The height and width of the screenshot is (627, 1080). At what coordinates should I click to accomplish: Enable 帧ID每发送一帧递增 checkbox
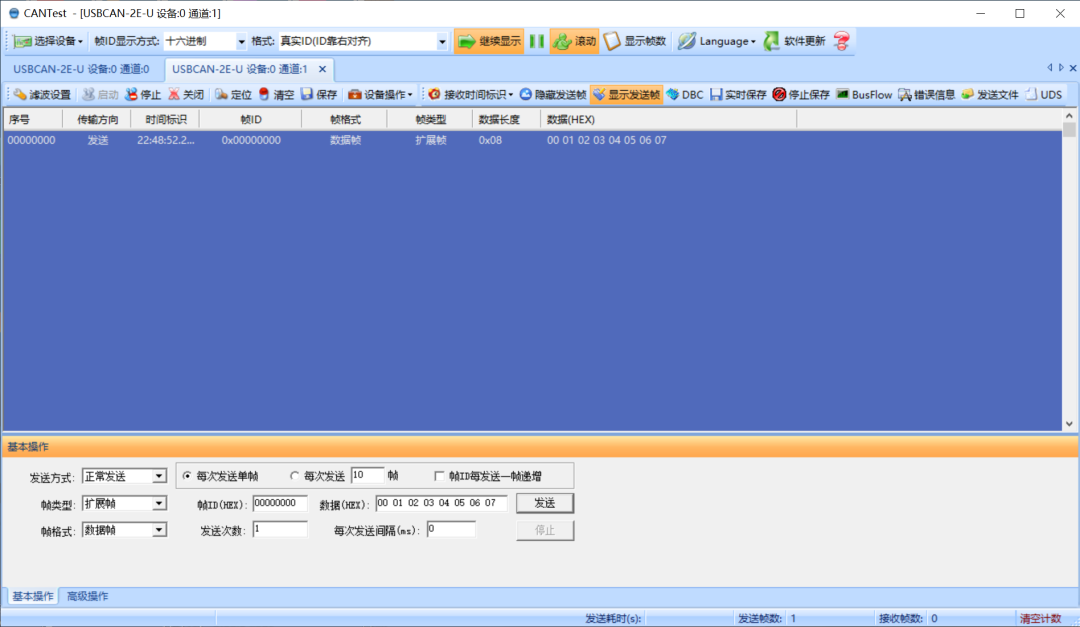(x=439, y=476)
